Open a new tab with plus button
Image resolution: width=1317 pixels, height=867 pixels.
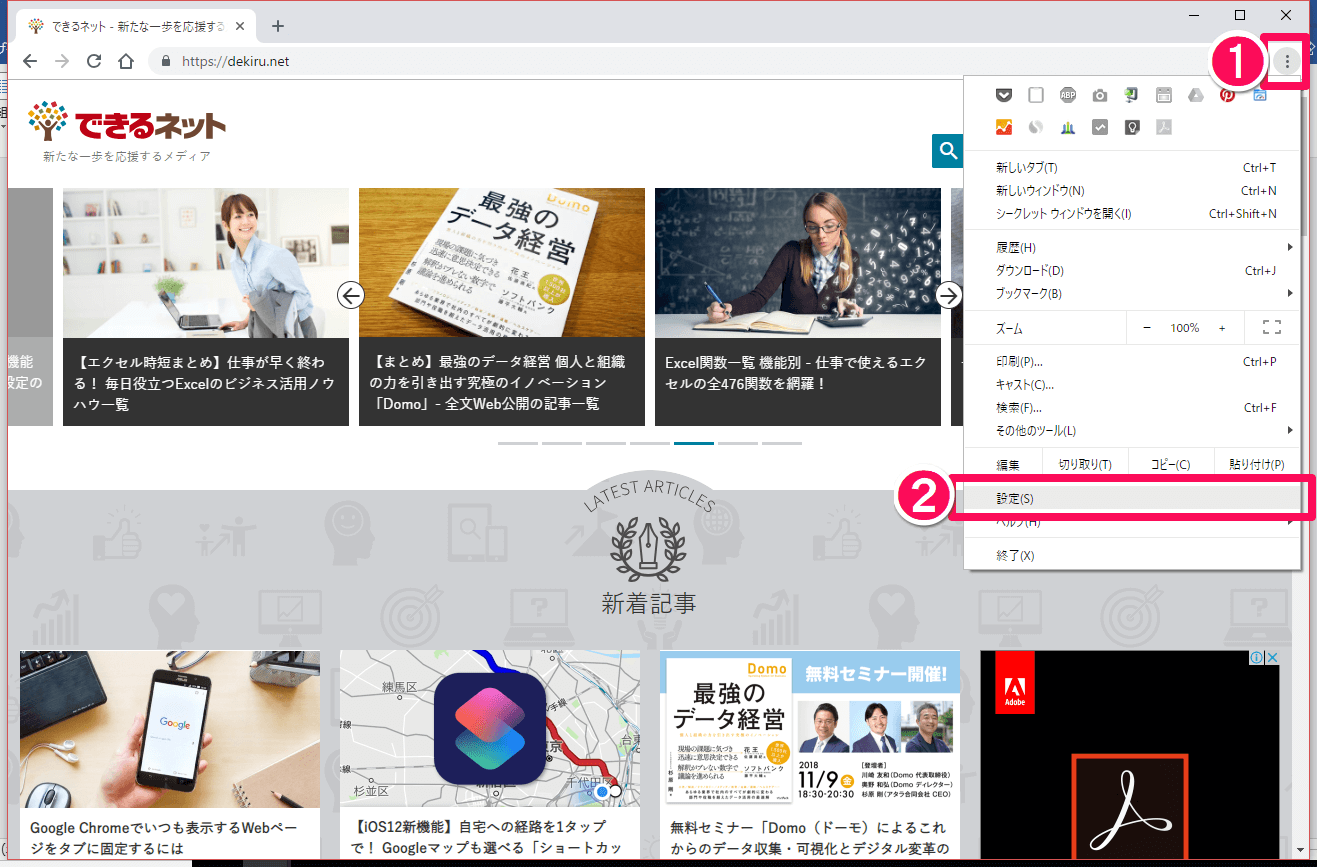pos(278,25)
